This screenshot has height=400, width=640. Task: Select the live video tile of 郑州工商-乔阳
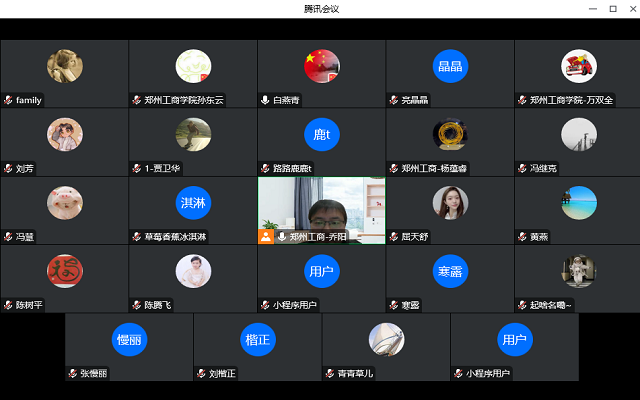[x=322, y=210]
